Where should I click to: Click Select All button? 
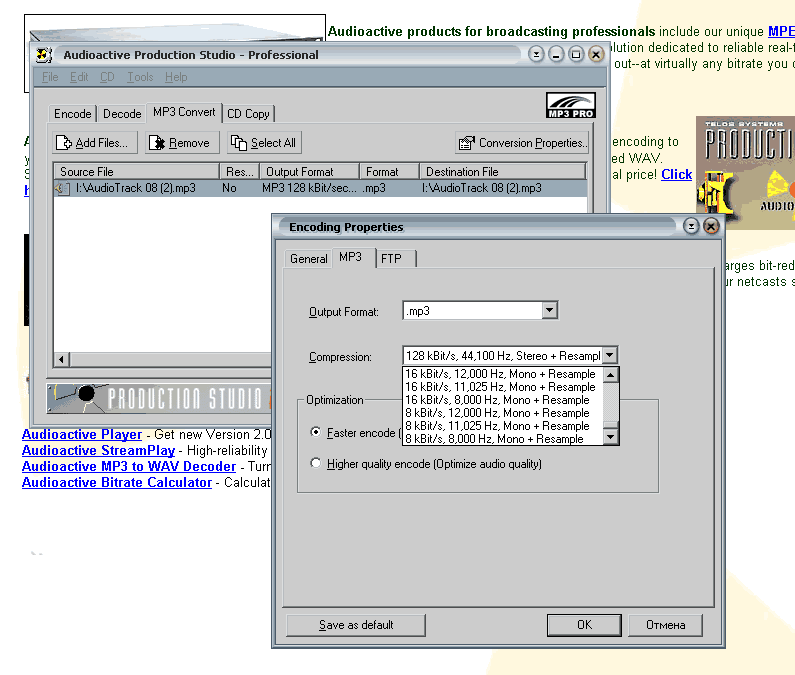[x=264, y=143]
